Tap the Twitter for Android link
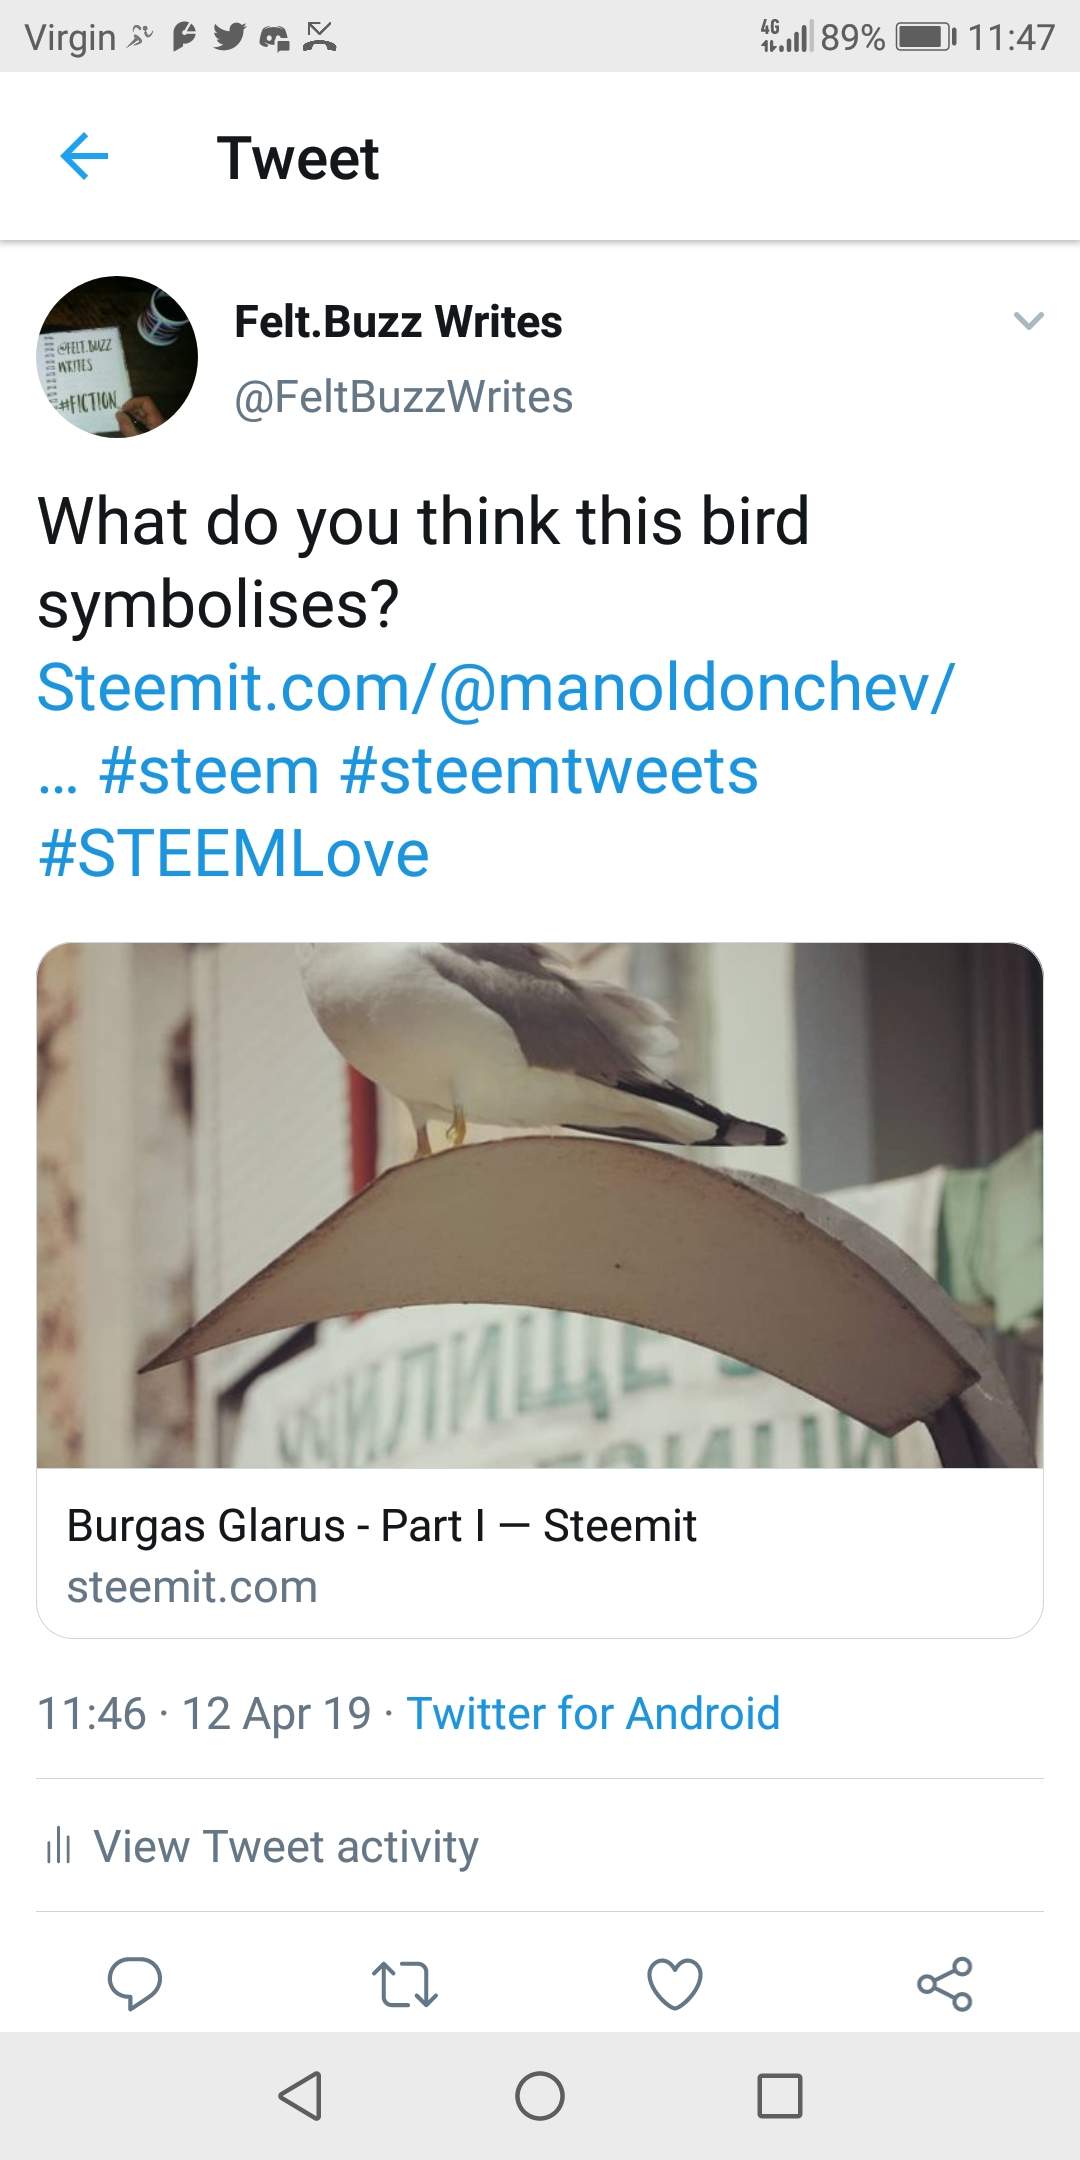 tap(593, 1713)
